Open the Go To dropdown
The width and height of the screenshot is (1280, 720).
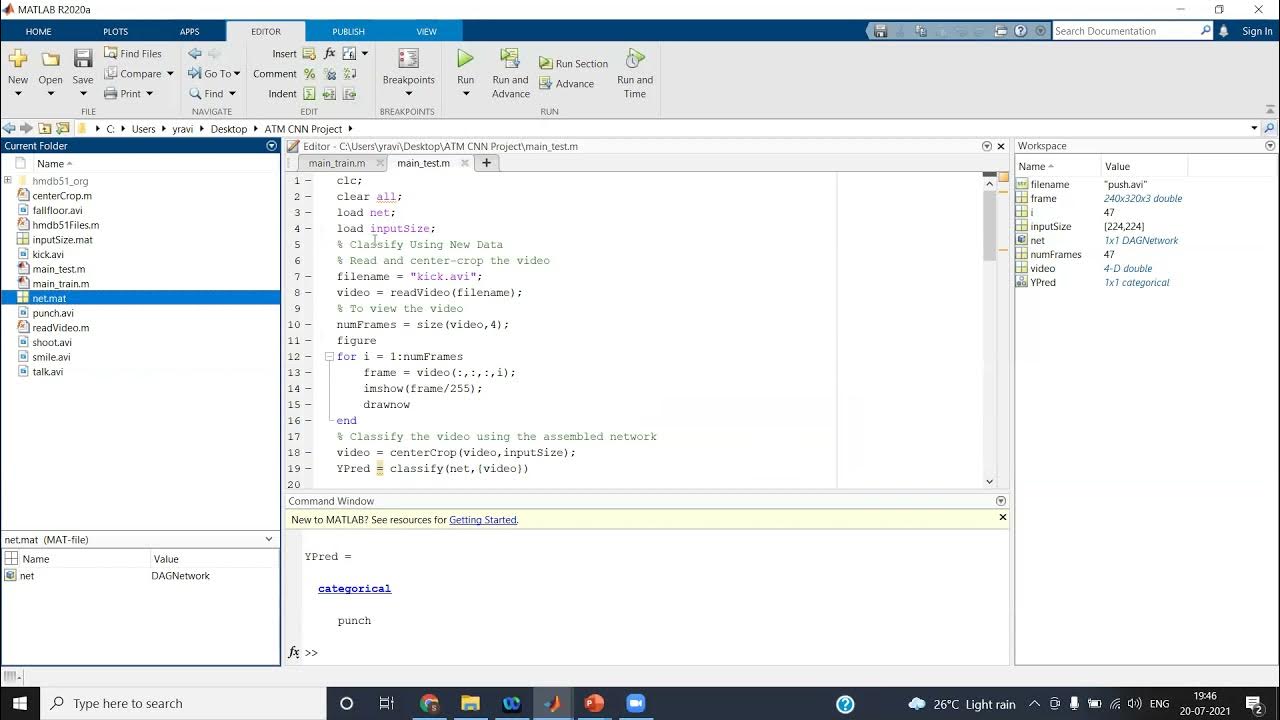238,74
